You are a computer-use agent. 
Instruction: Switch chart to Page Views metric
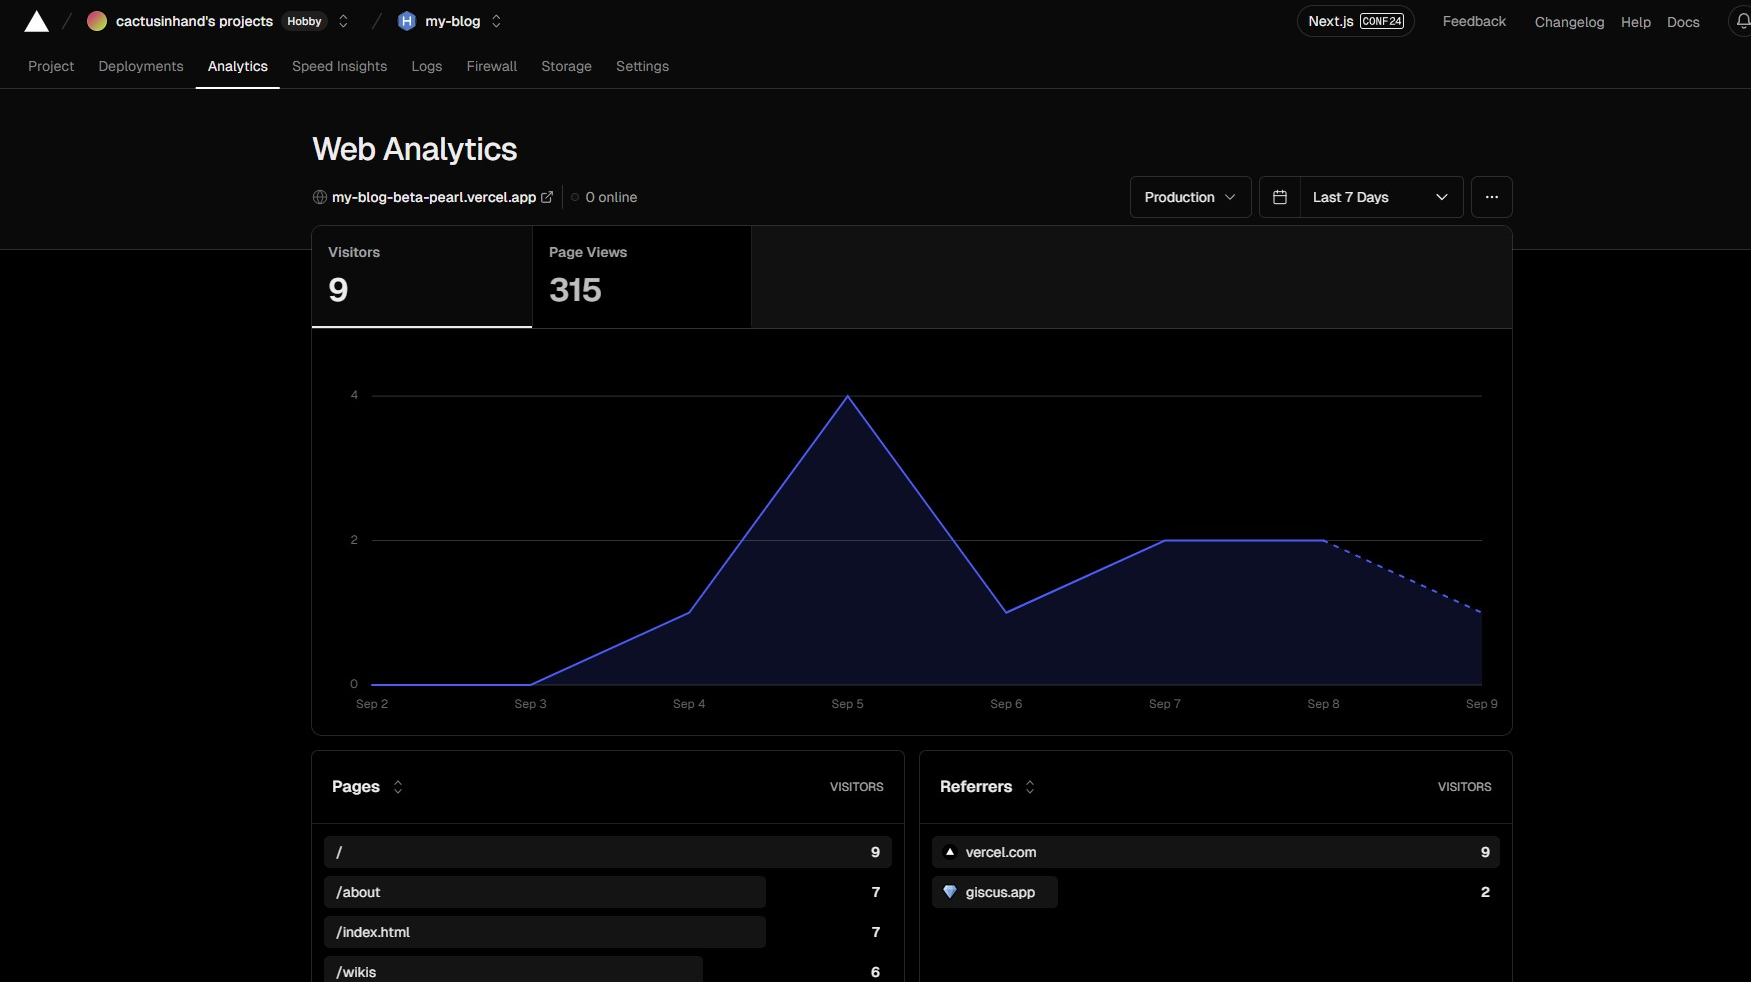(641, 276)
